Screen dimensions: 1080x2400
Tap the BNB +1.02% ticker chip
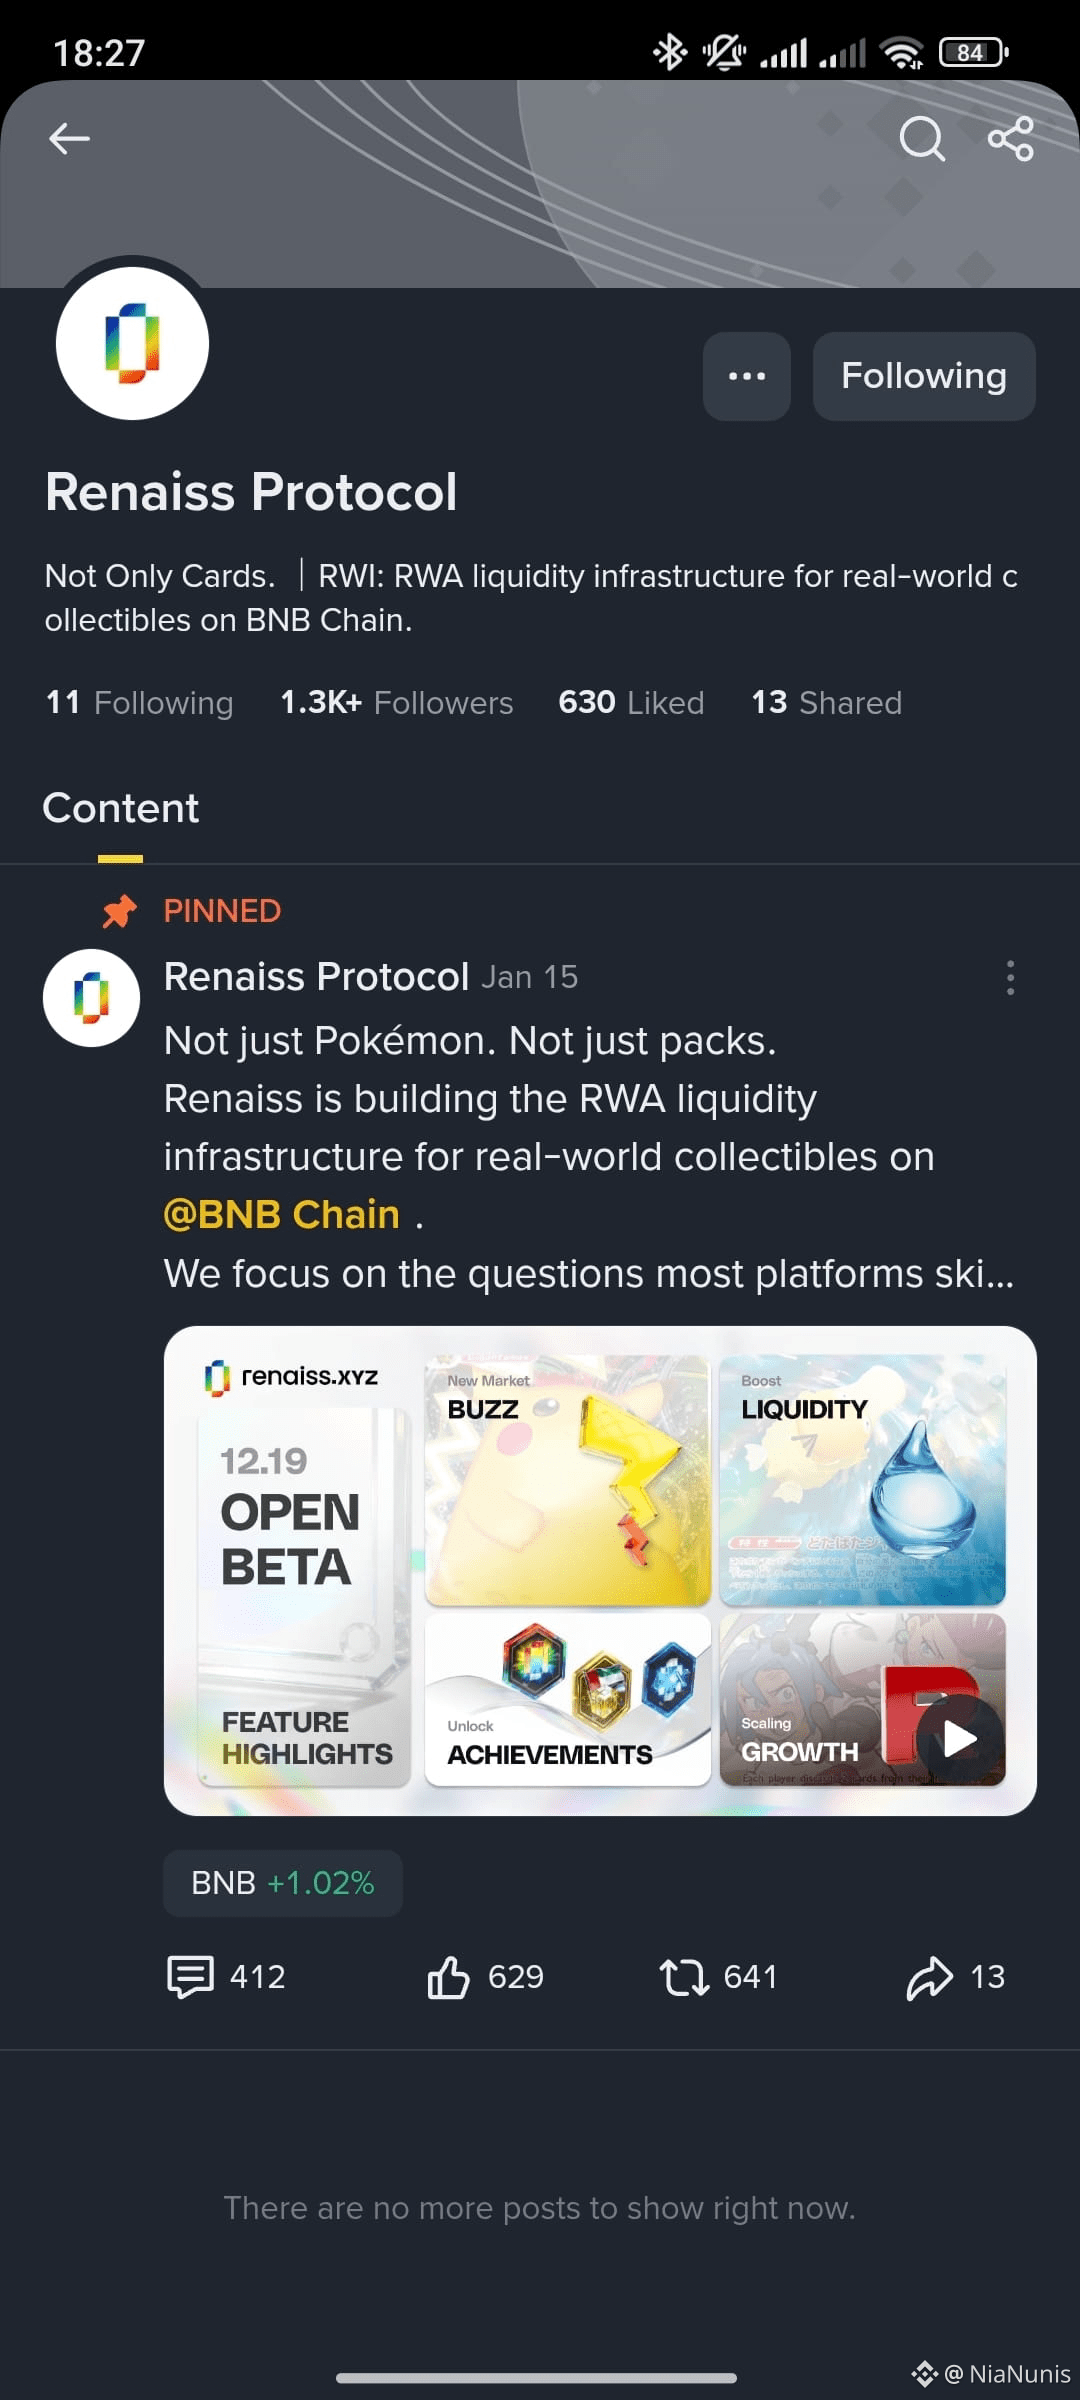pyautogui.click(x=283, y=1883)
